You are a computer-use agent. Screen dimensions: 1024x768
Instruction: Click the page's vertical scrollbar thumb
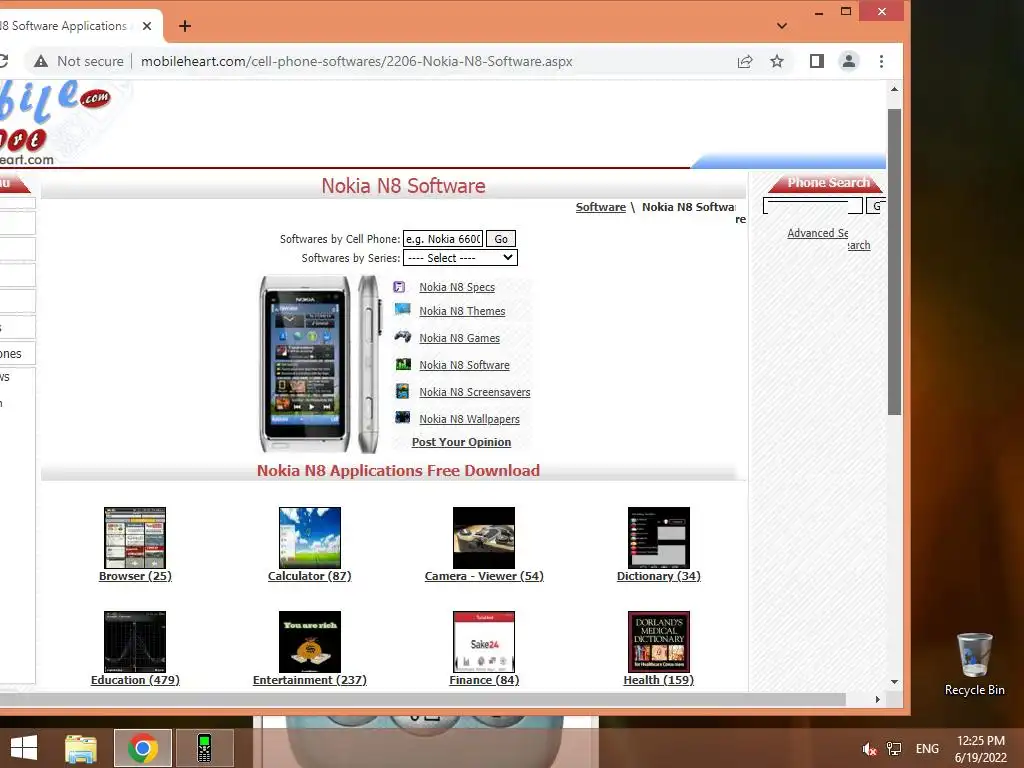click(894, 261)
